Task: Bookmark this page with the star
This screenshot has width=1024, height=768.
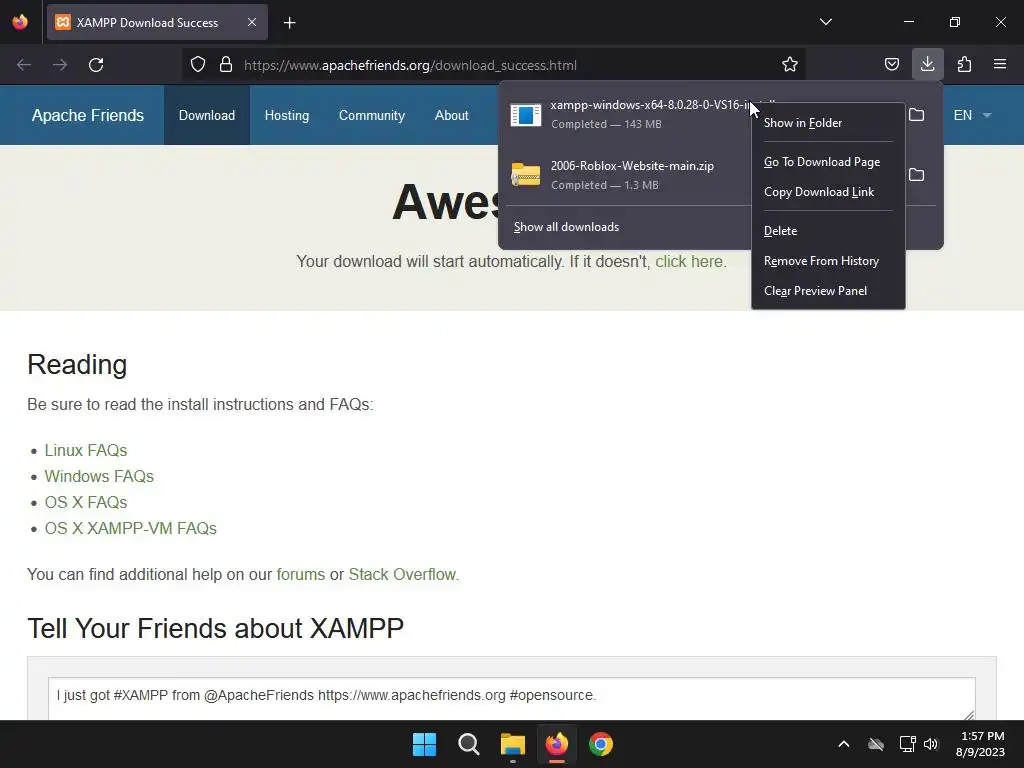Action: pos(790,65)
